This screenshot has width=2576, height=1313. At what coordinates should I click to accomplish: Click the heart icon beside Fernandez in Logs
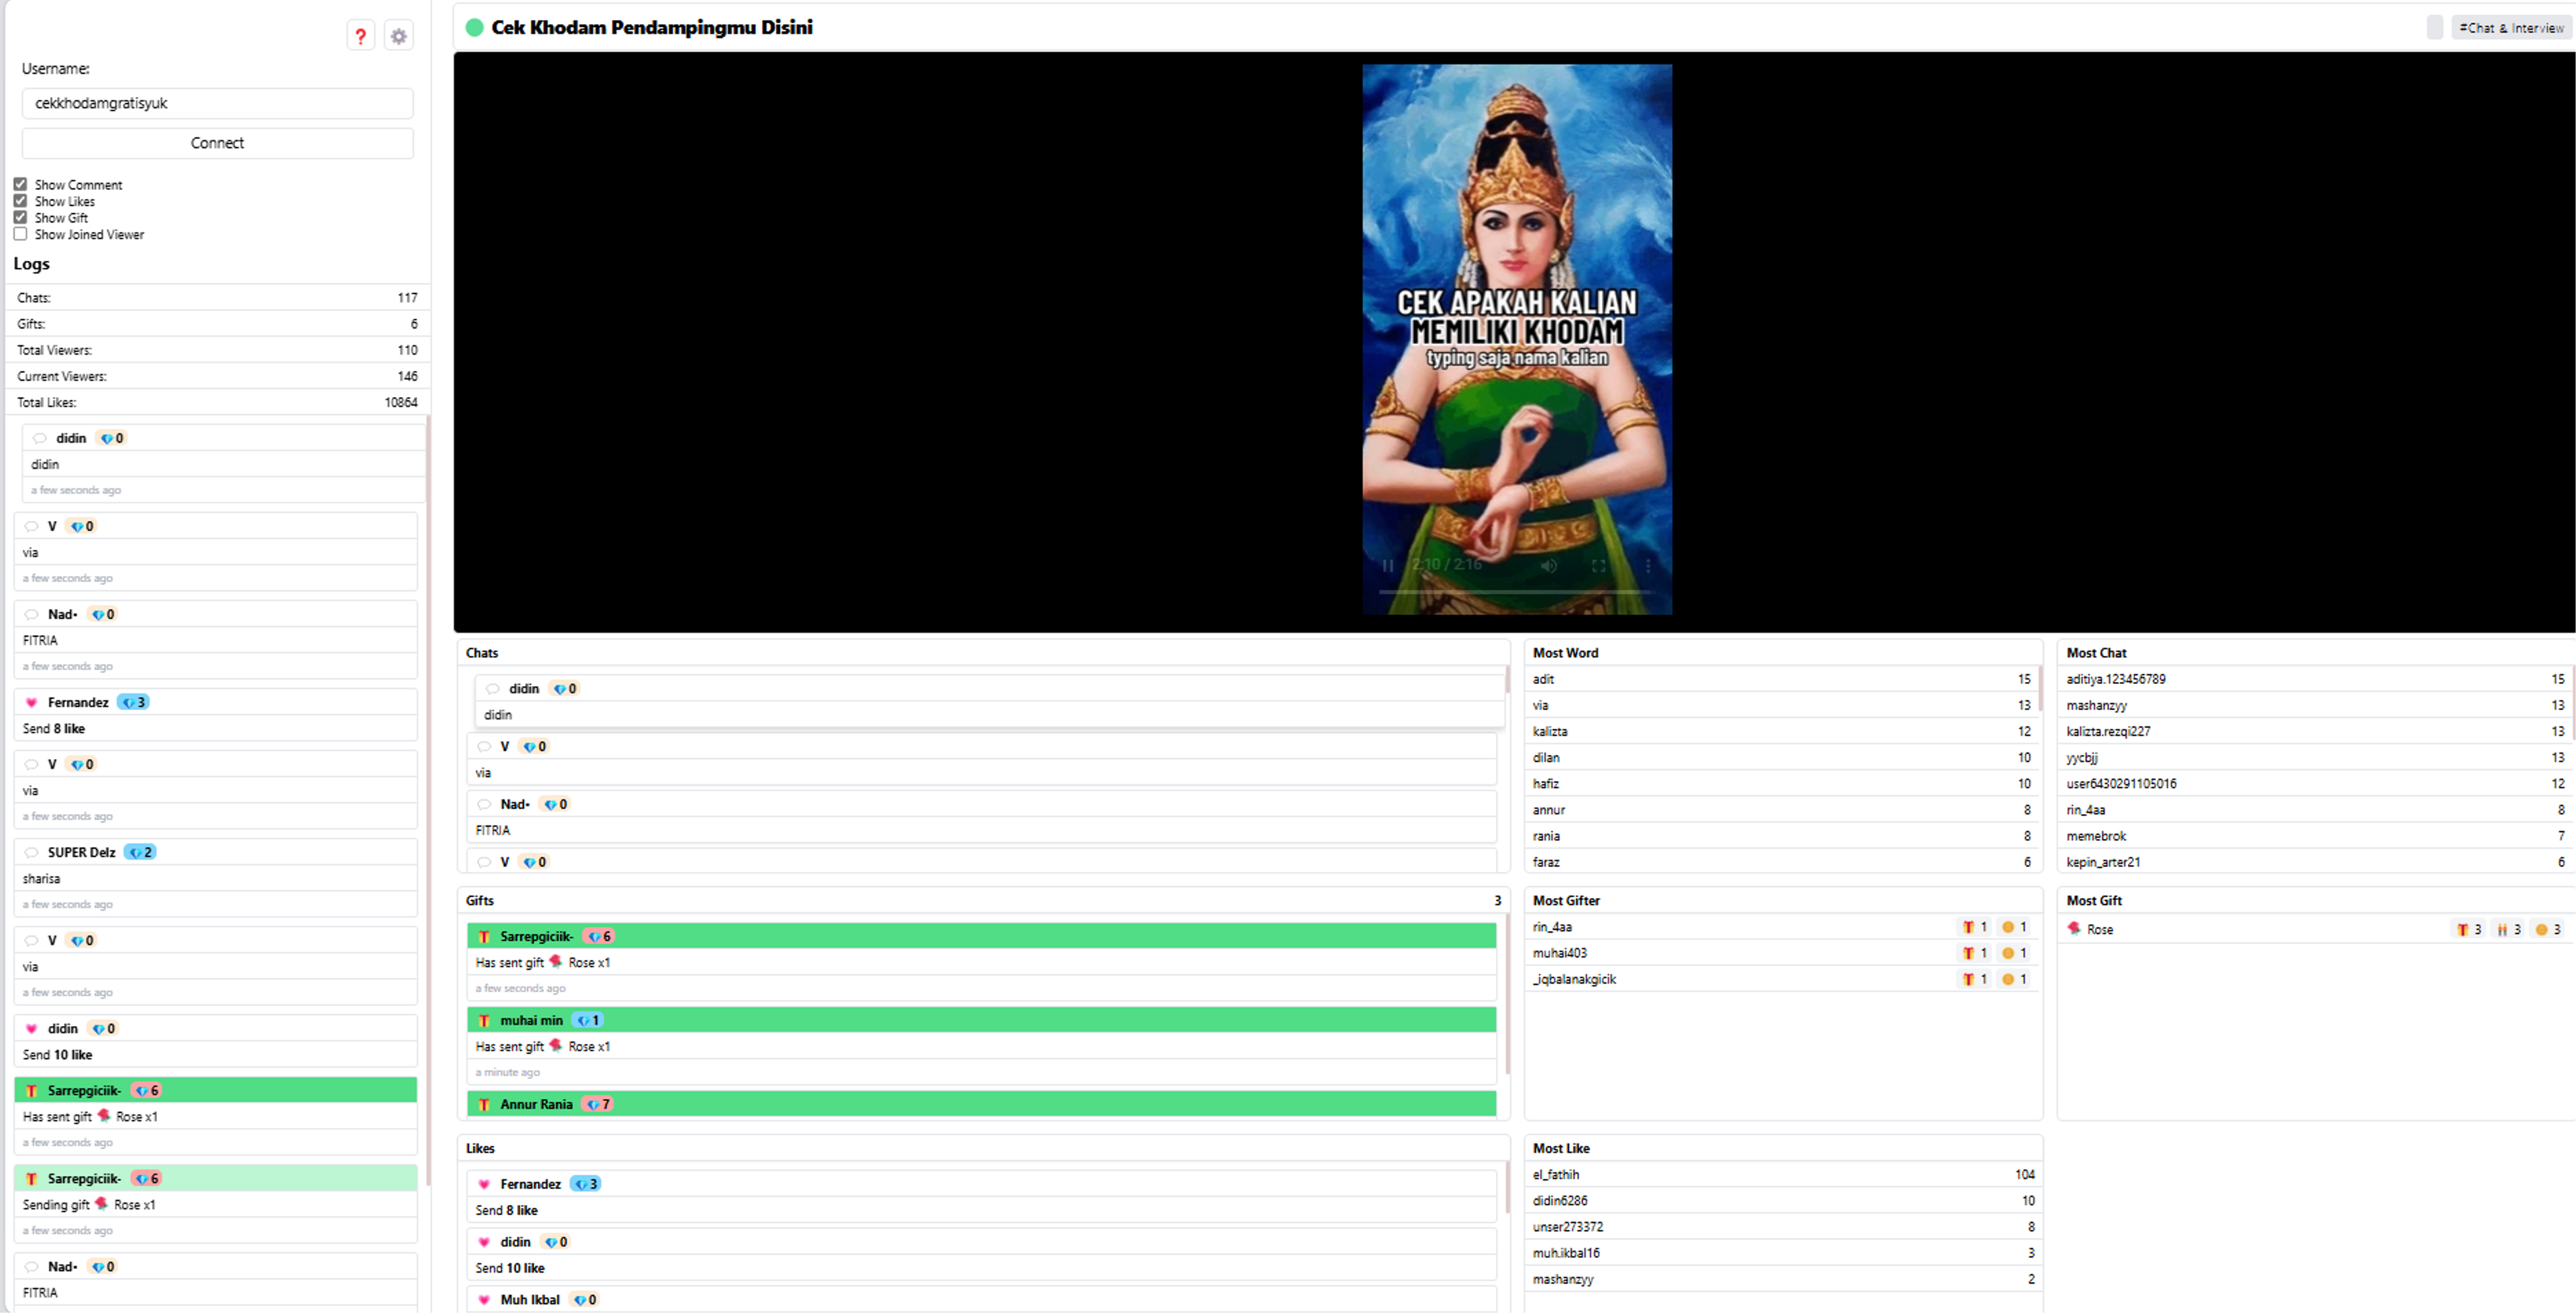(31, 702)
